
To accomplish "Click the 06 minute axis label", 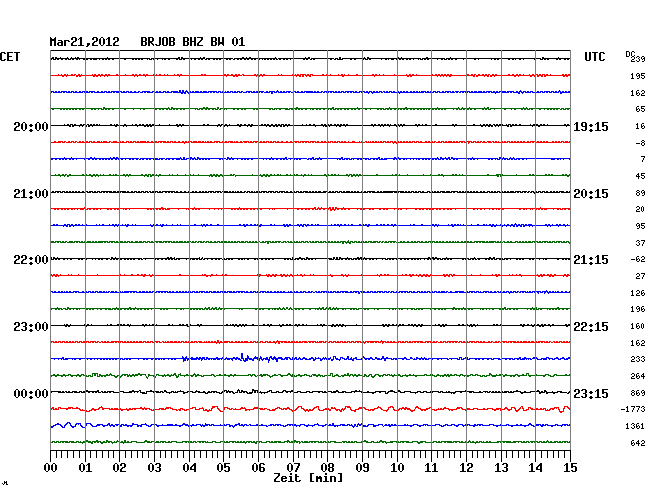I will 258,468.
